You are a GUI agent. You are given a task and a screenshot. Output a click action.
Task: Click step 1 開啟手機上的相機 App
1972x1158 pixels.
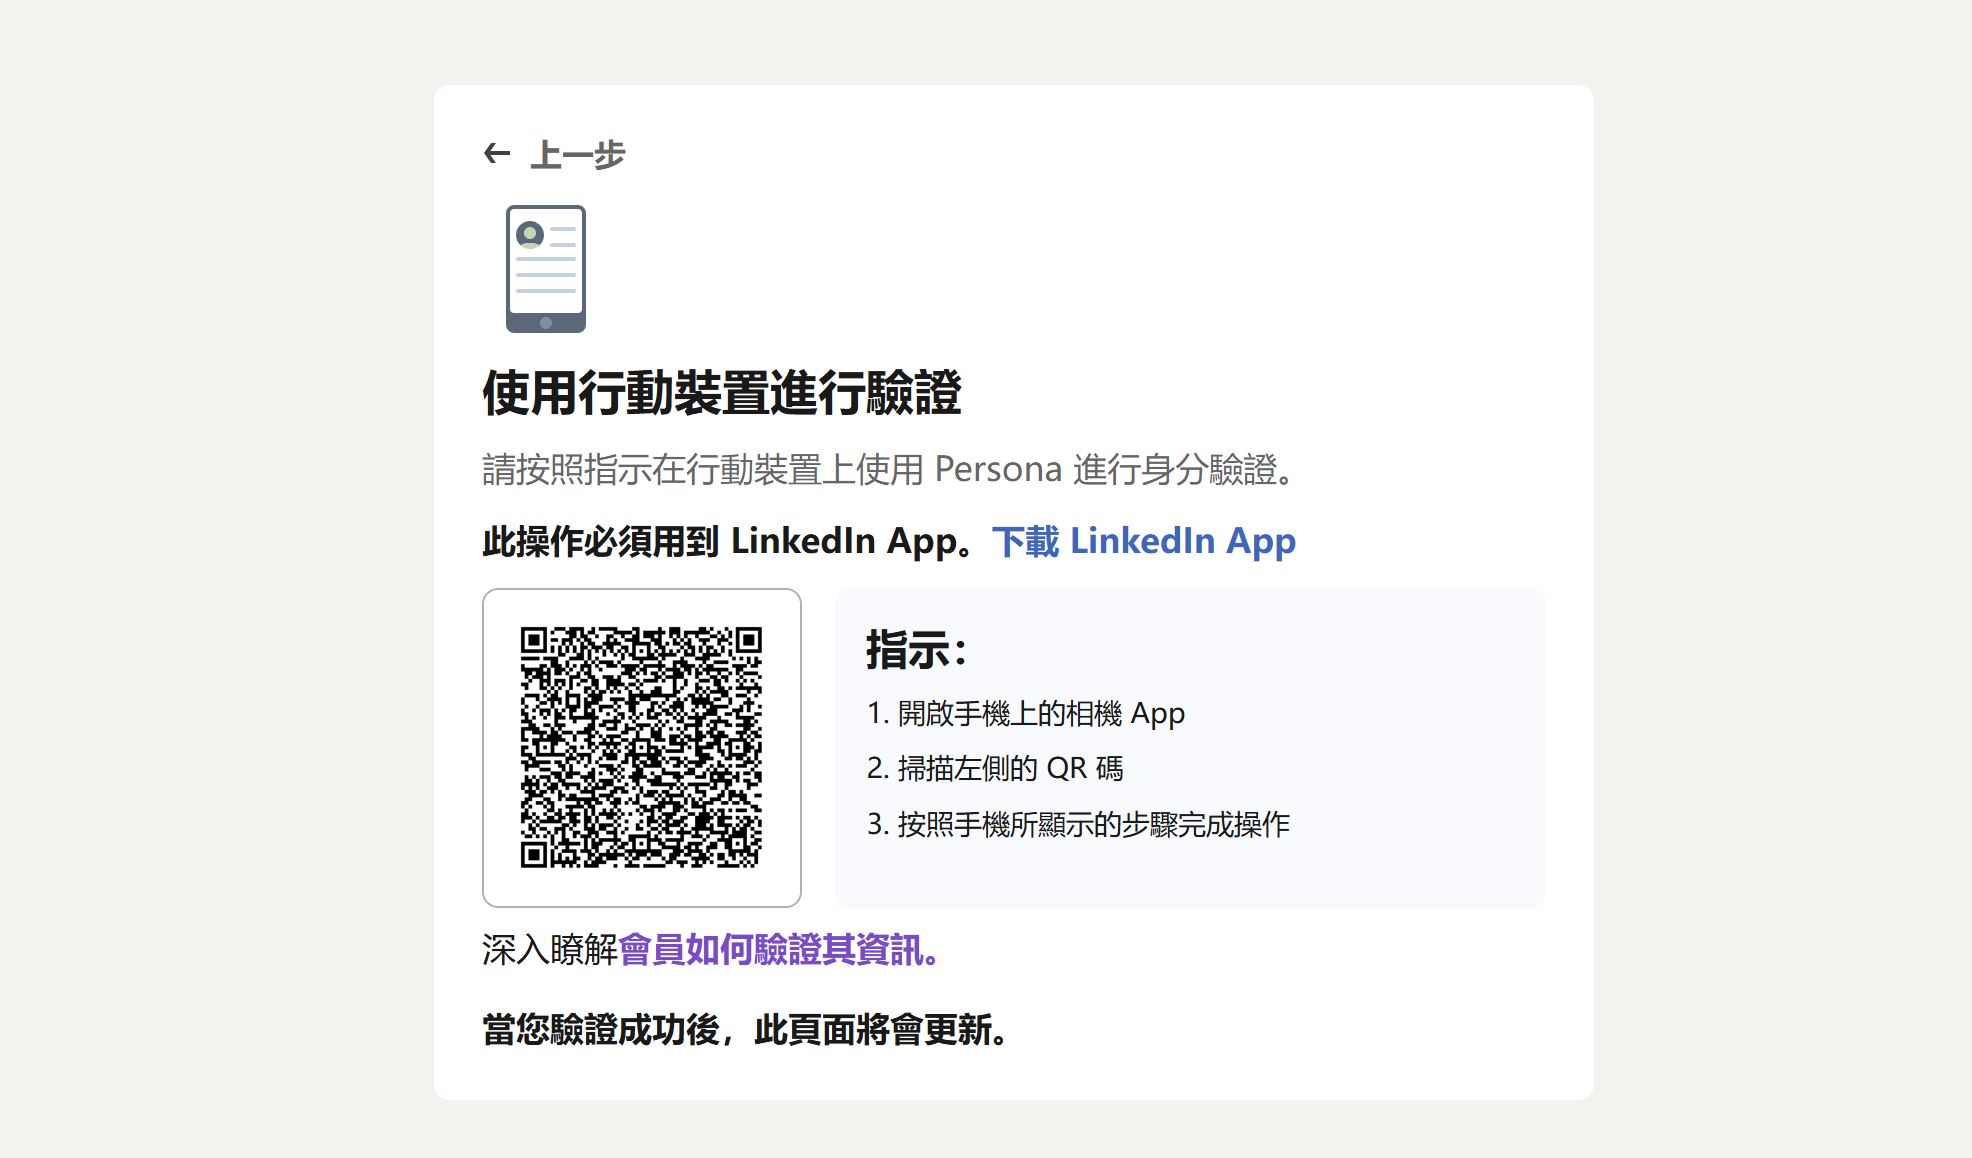click(1026, 714)
